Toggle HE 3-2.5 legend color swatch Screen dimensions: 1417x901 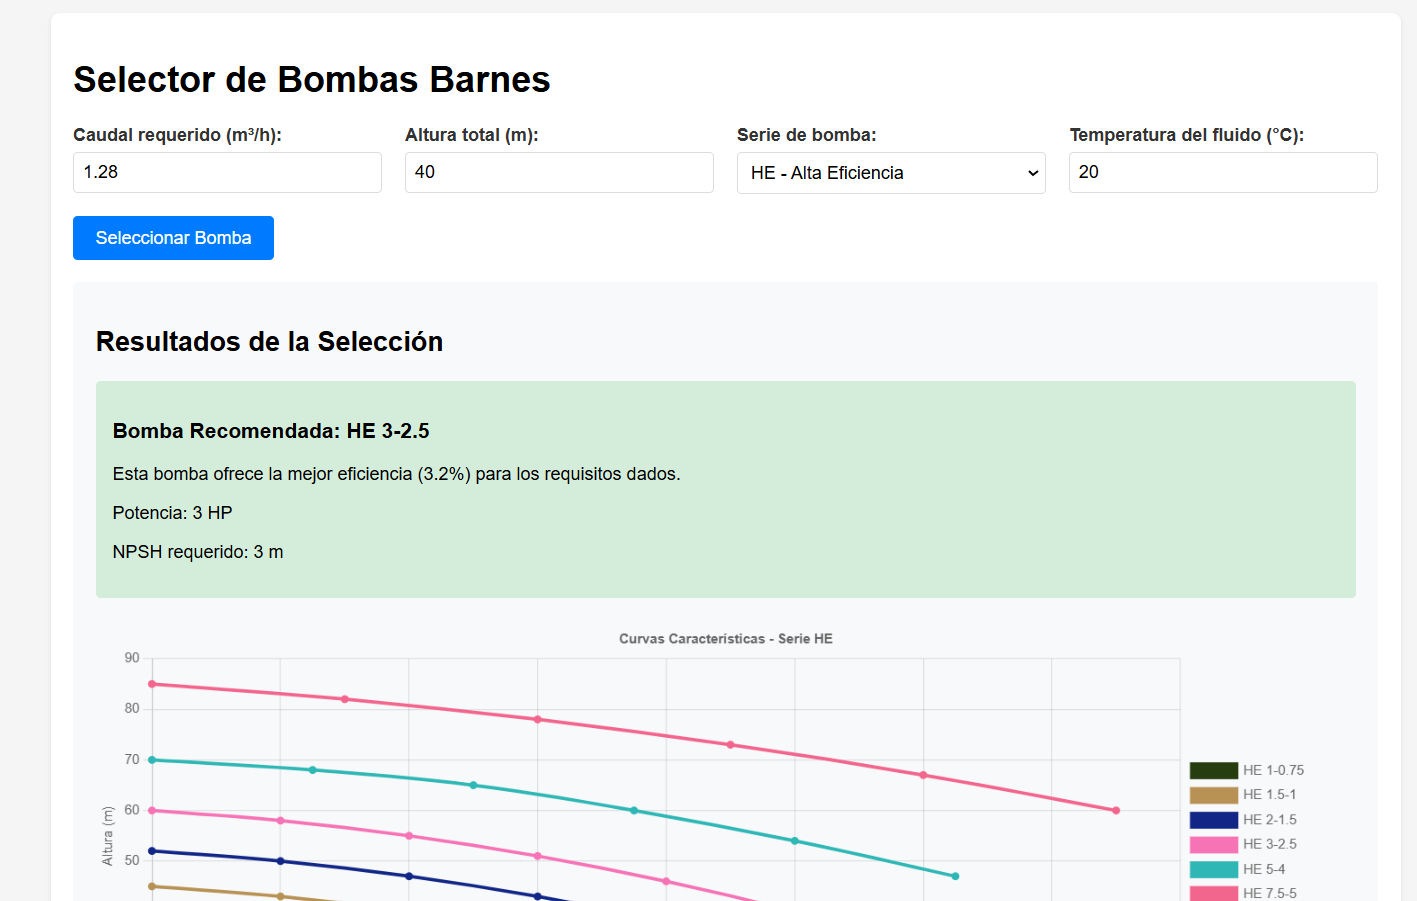(1213, 845)
